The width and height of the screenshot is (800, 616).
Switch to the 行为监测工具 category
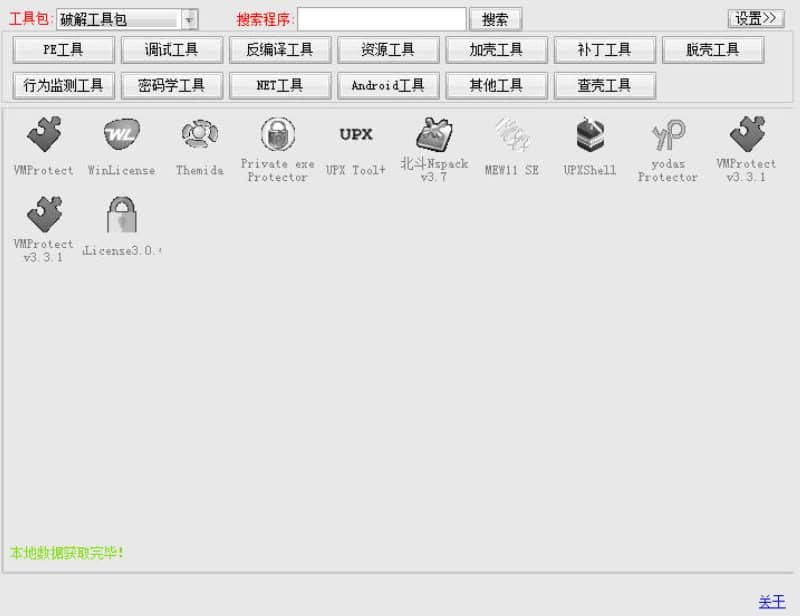pyautogui.click(x=63, y=85)
